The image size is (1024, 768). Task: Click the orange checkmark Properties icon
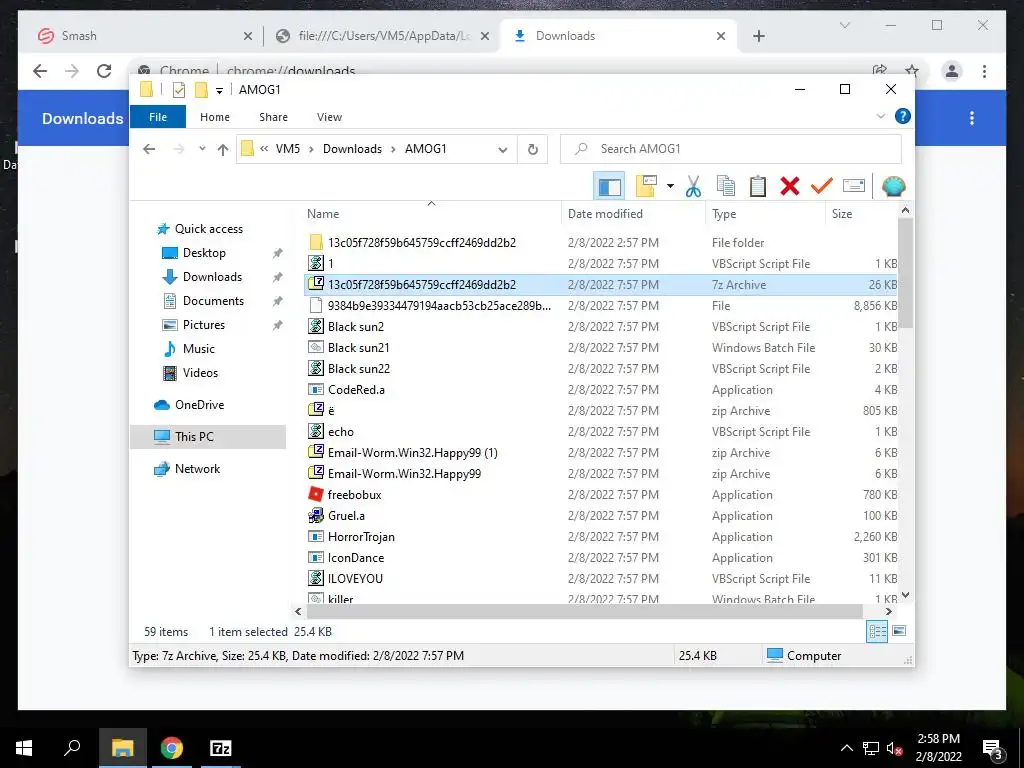click(822, 187)
